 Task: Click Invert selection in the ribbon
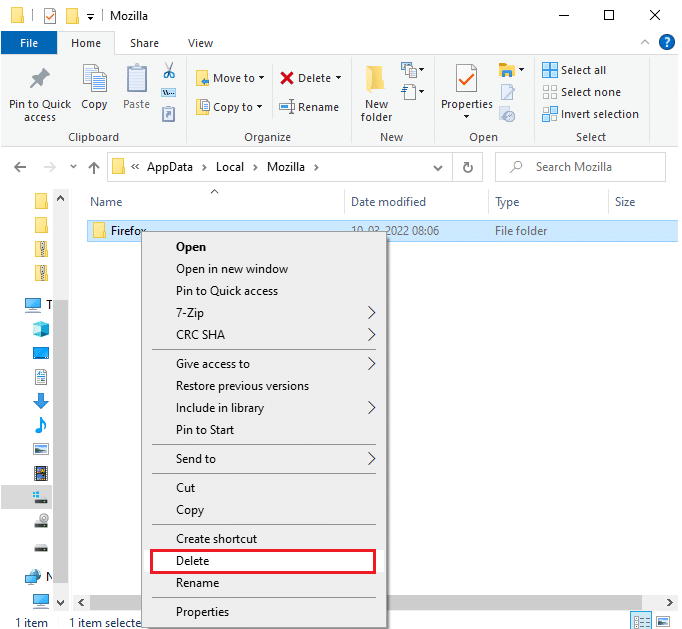click(591, 114)
